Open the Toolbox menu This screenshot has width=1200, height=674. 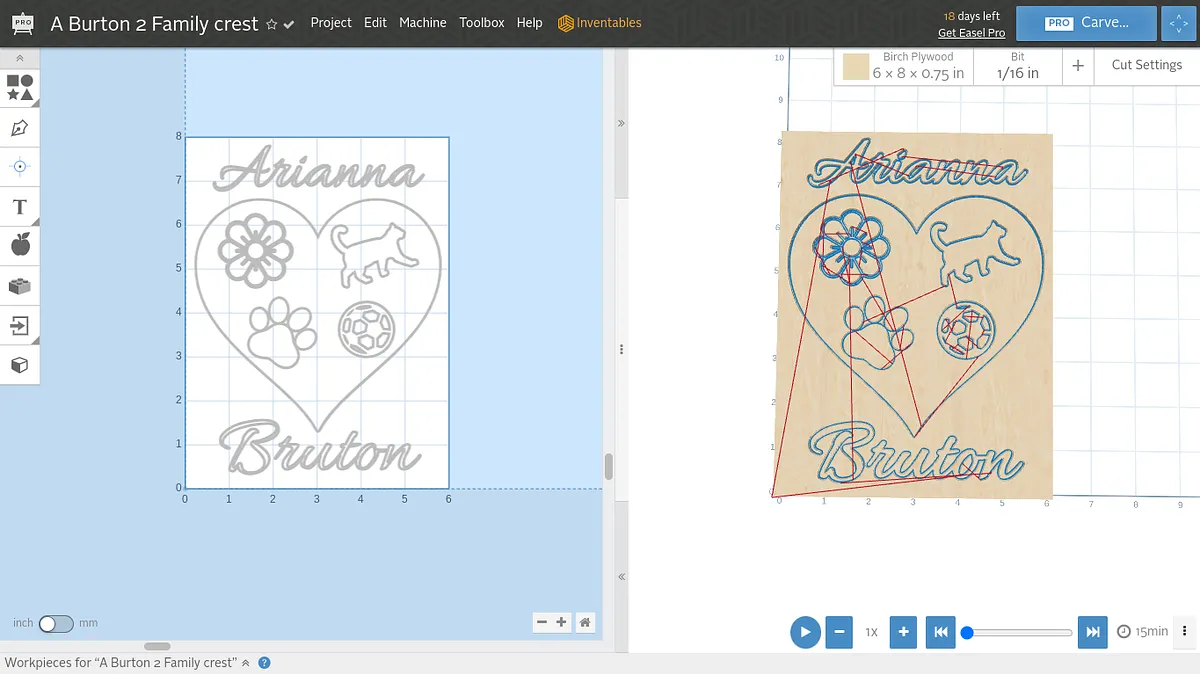[481, 23]
